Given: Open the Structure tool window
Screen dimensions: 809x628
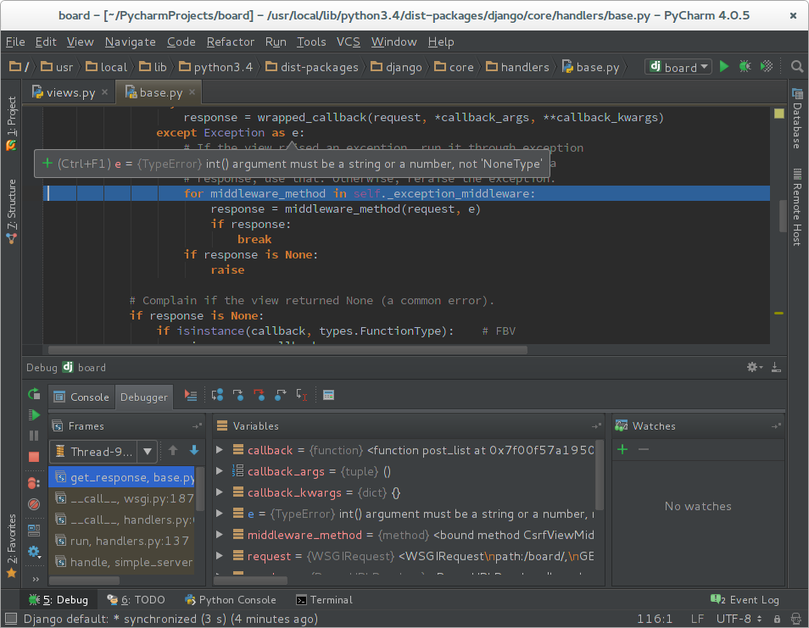Looking at the screenshot, I should tap(11, 212).
